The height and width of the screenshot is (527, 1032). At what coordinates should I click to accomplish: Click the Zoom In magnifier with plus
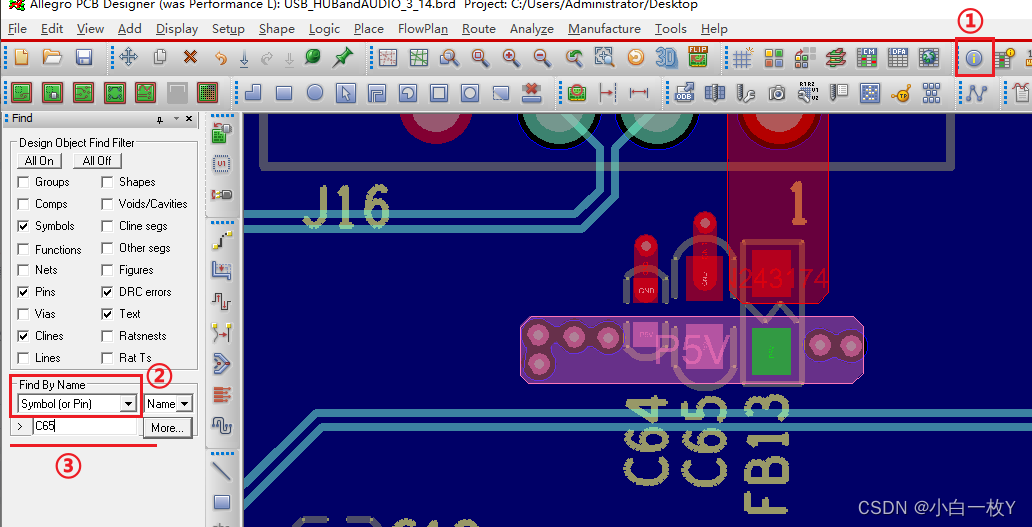pyautogui.click(x=511, y=58)
